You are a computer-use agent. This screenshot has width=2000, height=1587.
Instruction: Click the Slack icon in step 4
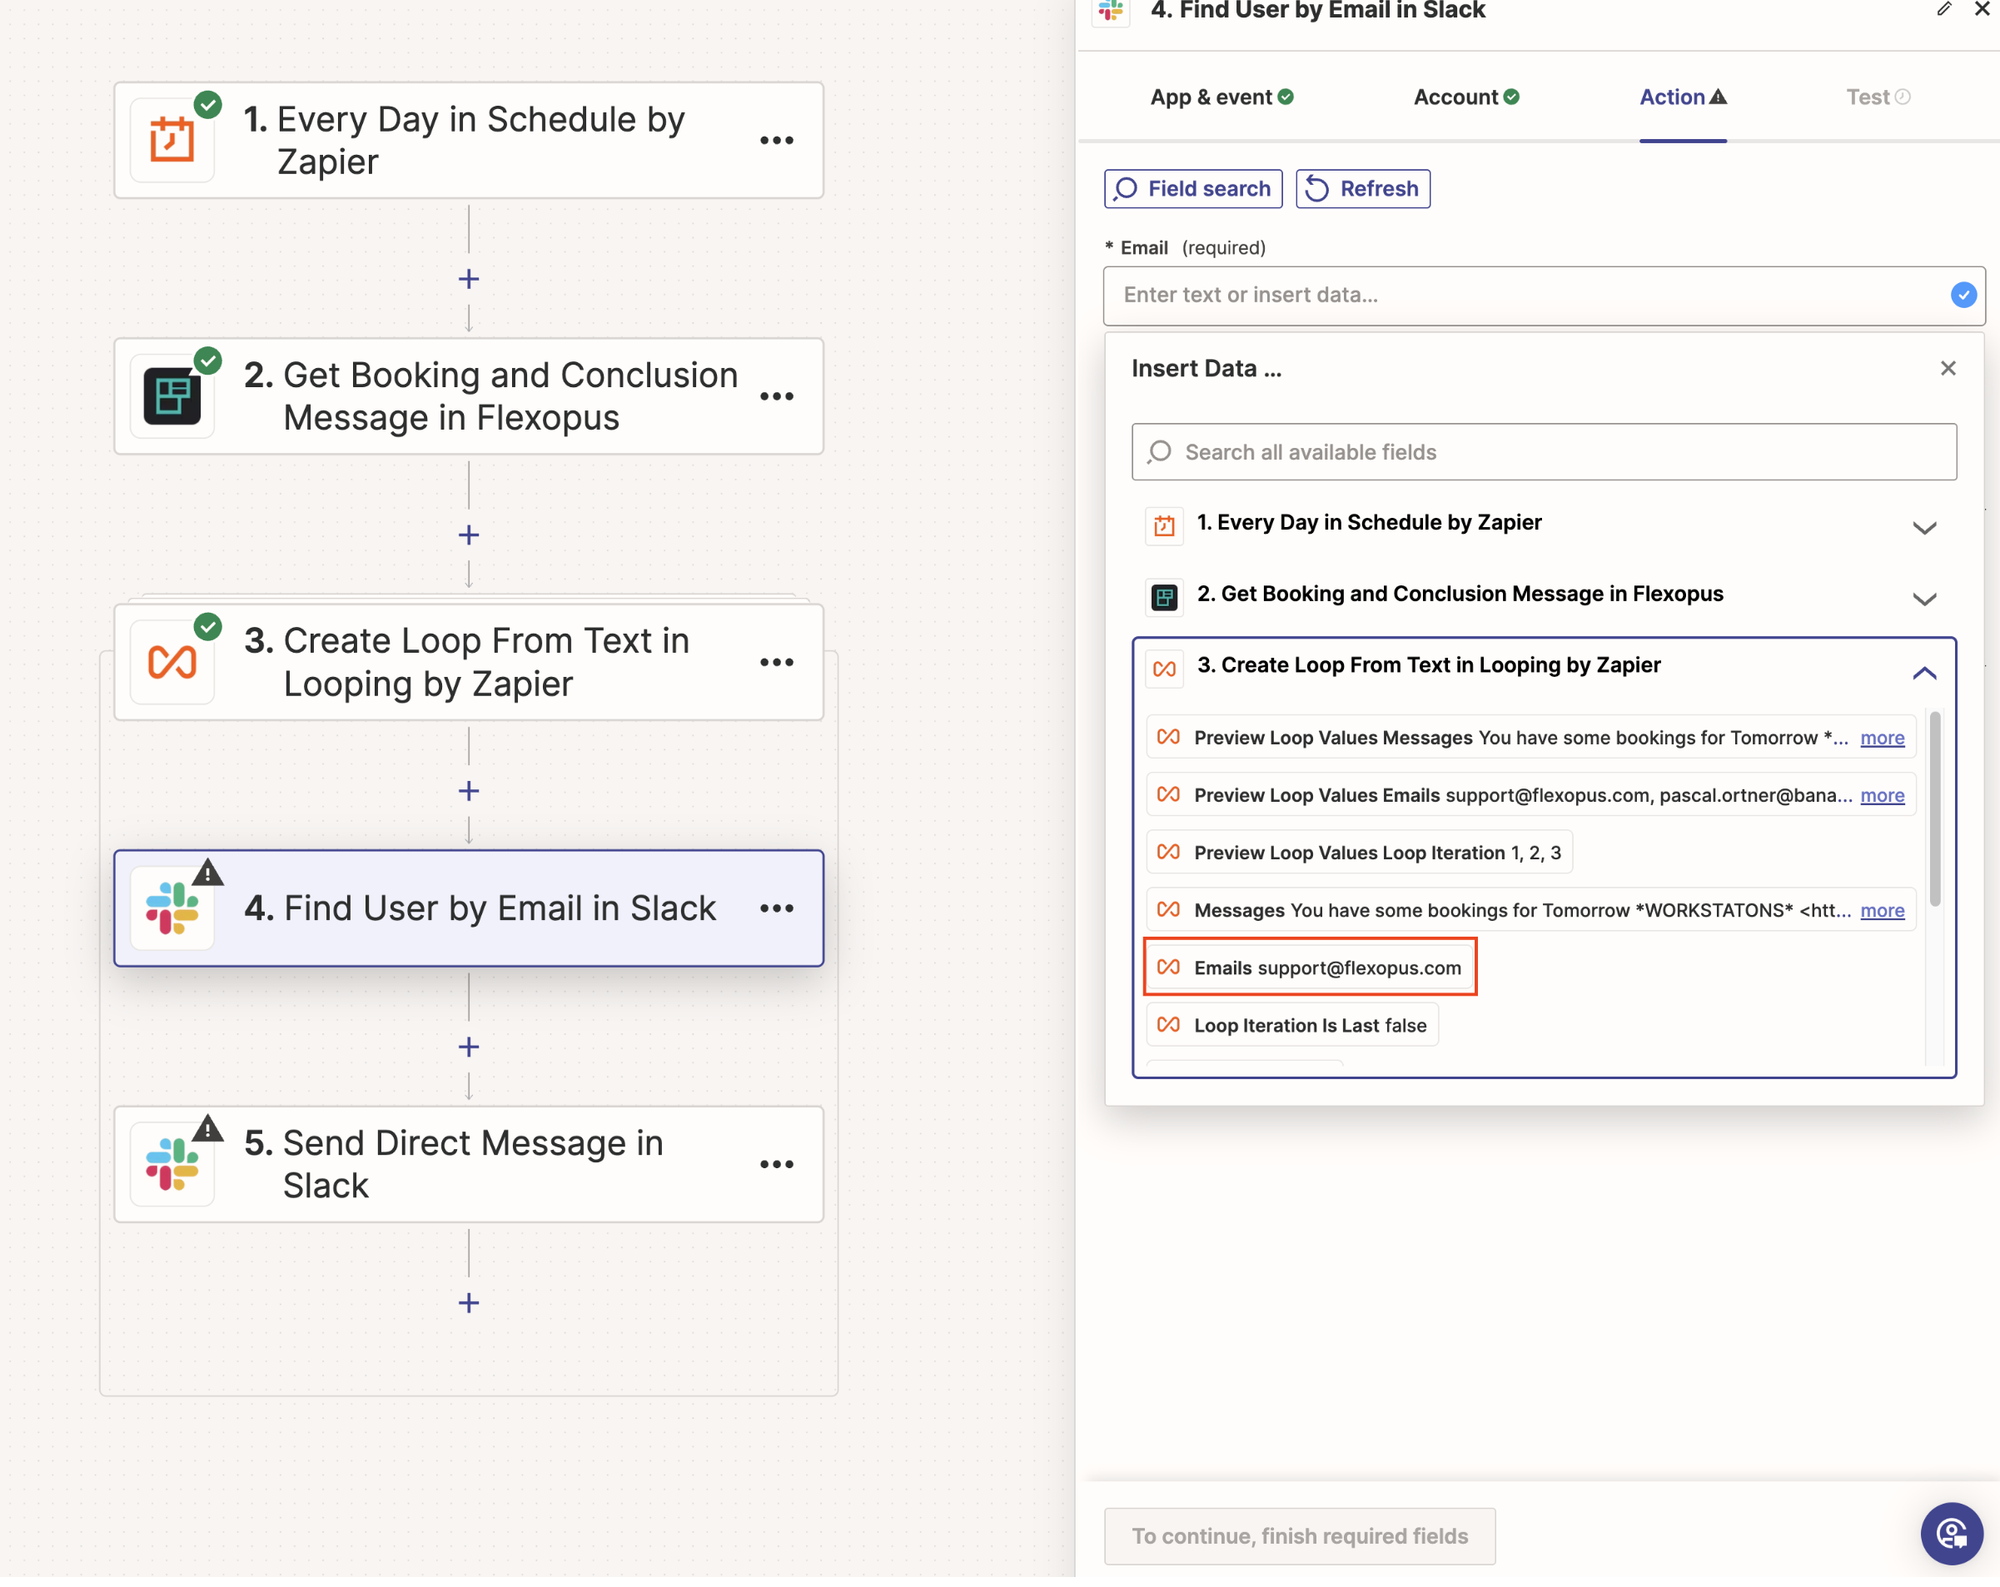tap(172, 908)
